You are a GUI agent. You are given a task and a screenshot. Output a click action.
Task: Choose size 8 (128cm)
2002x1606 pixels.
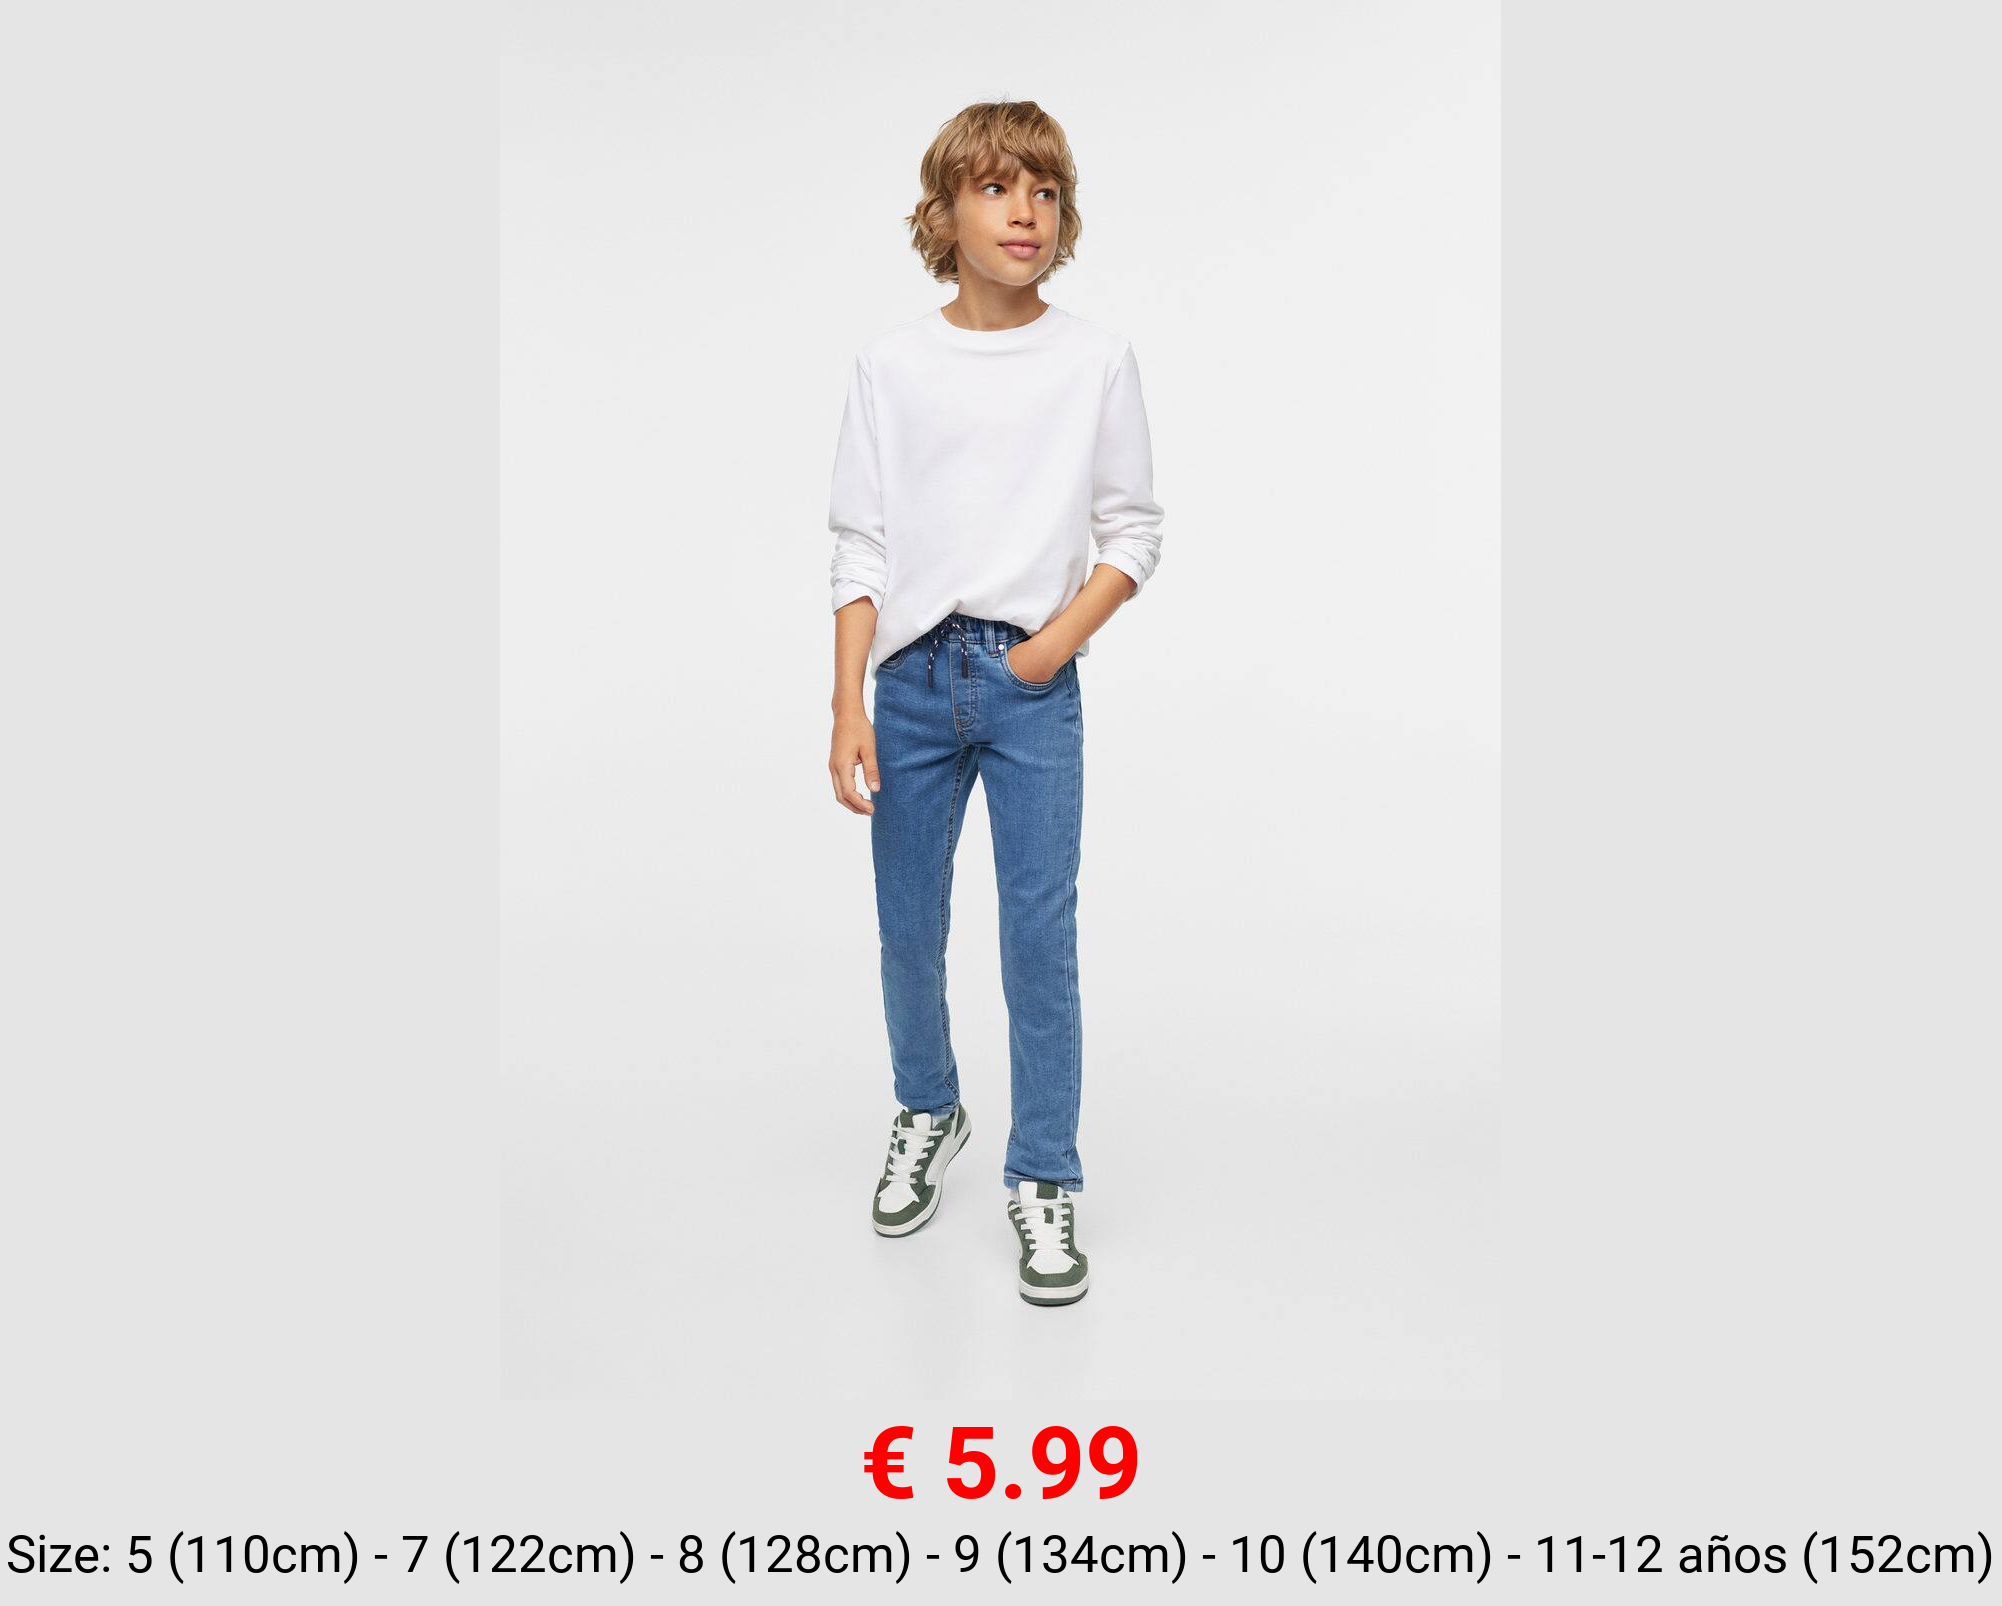(795, 1556)
